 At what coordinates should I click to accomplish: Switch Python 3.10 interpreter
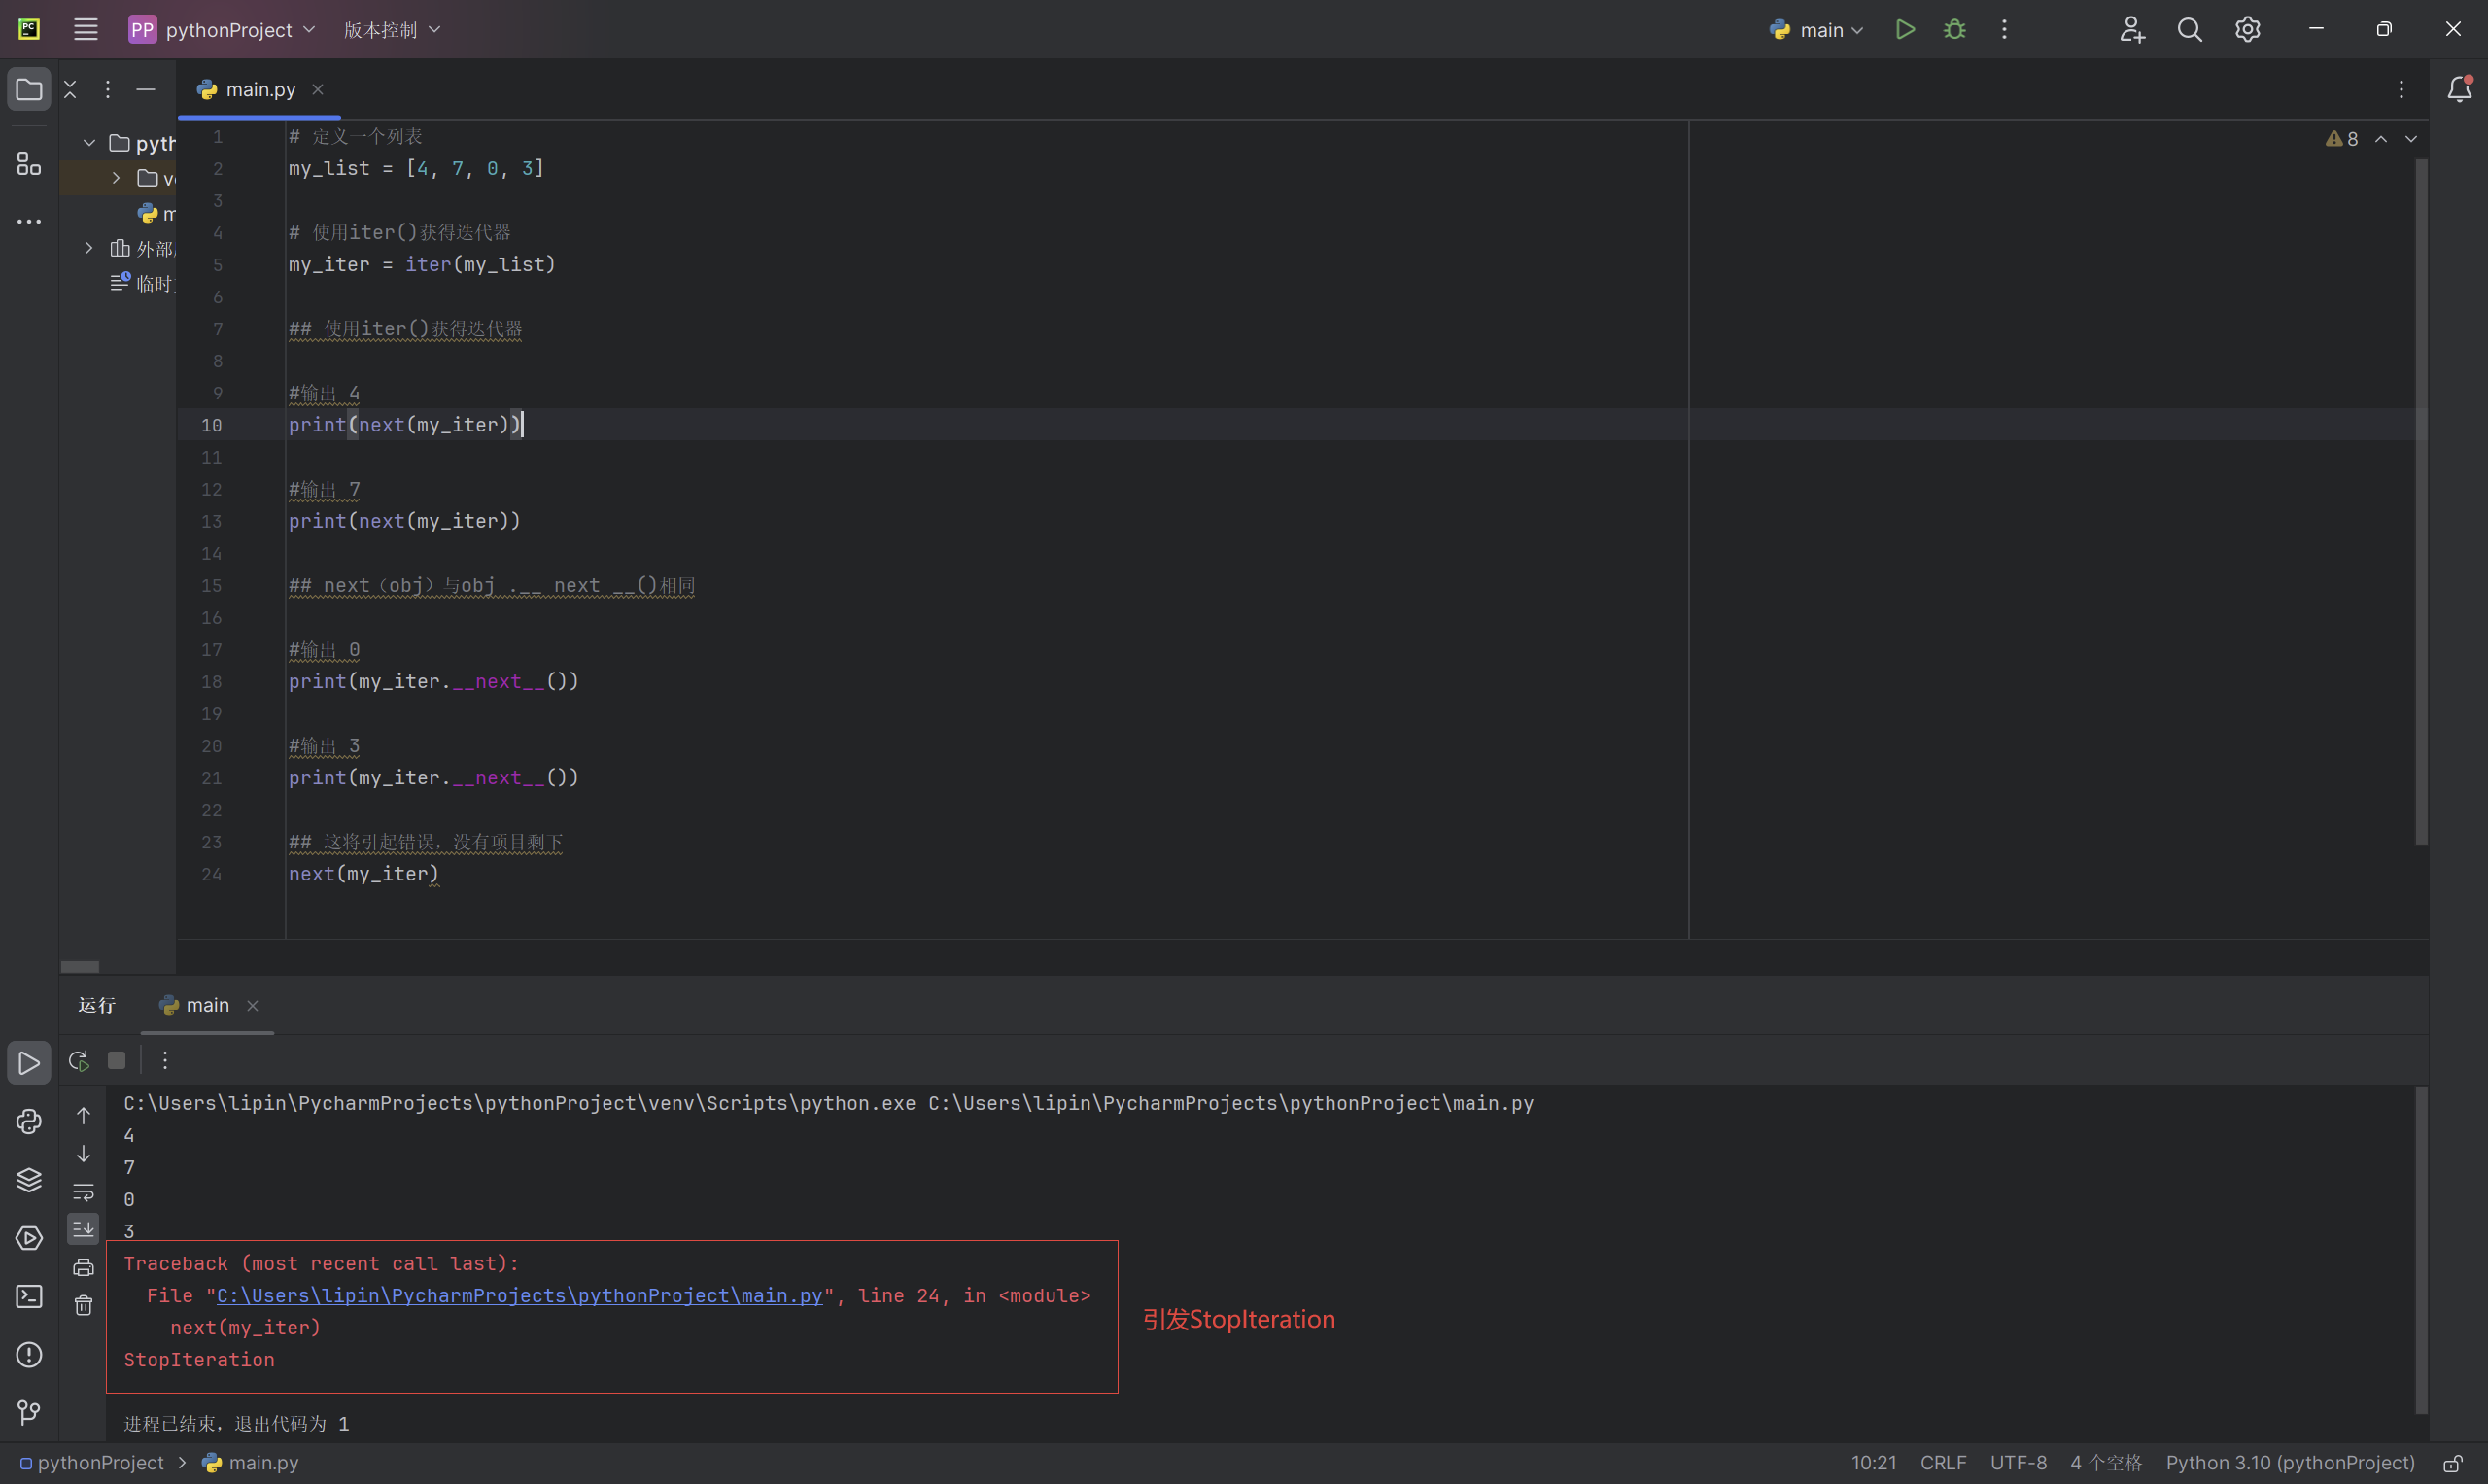pyautogui.click(x=2290, y=1463)
